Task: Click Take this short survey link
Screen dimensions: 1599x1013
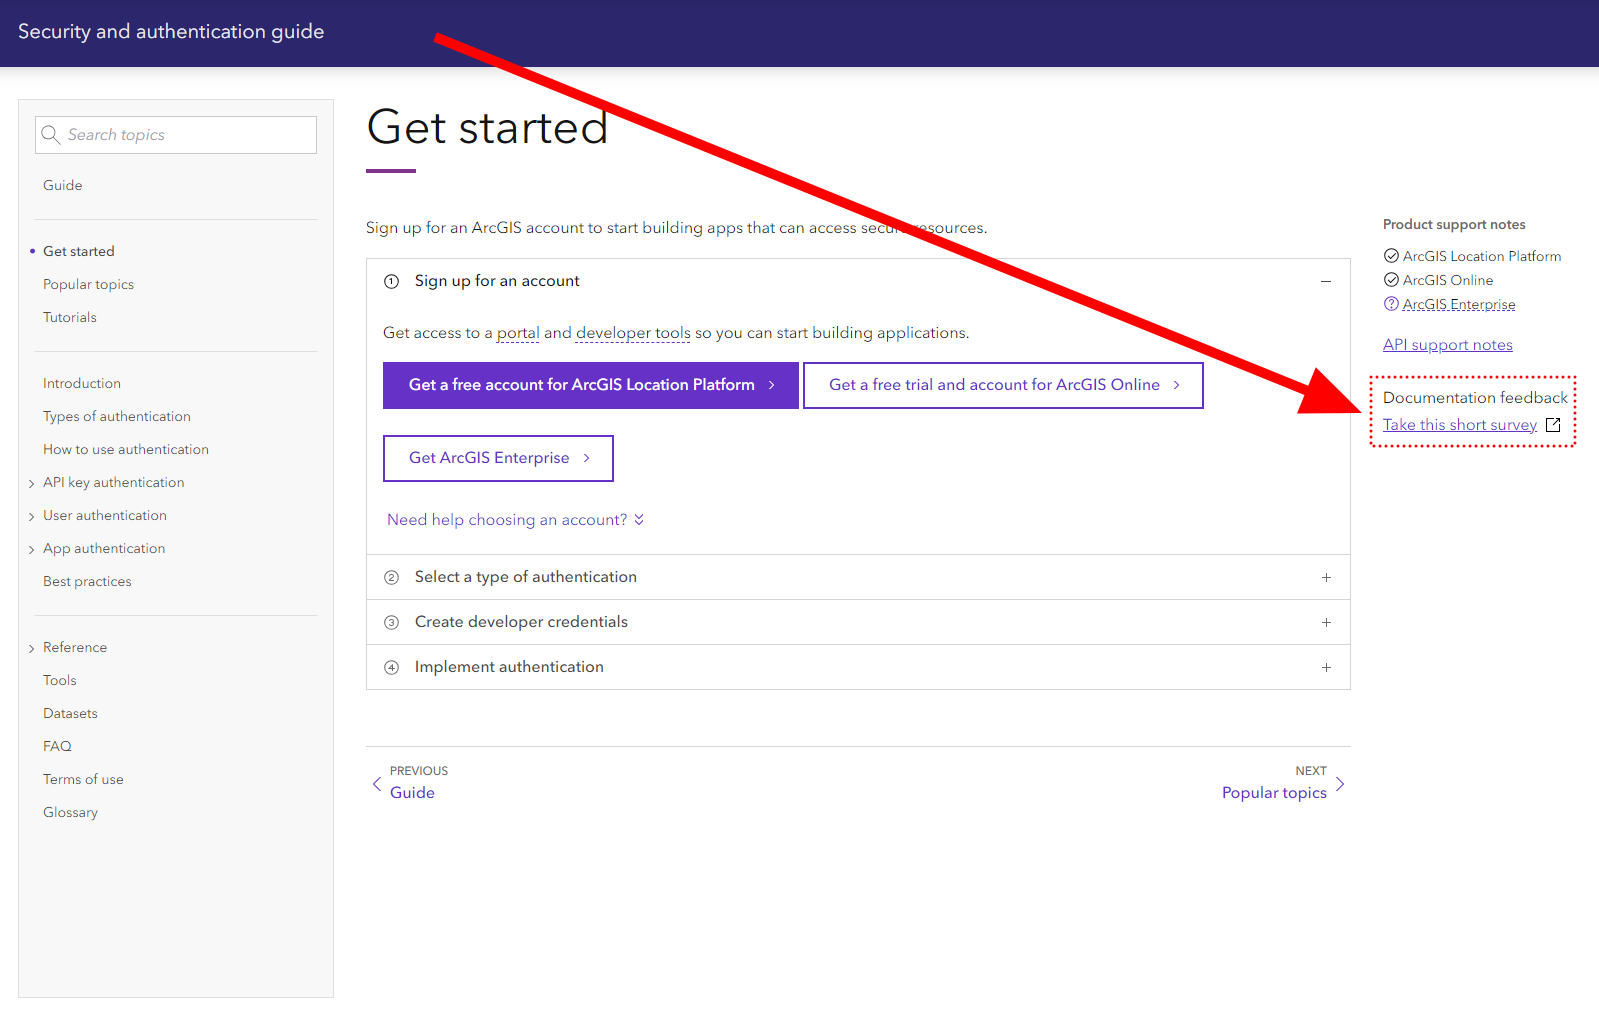Action: pos(1460,425)
